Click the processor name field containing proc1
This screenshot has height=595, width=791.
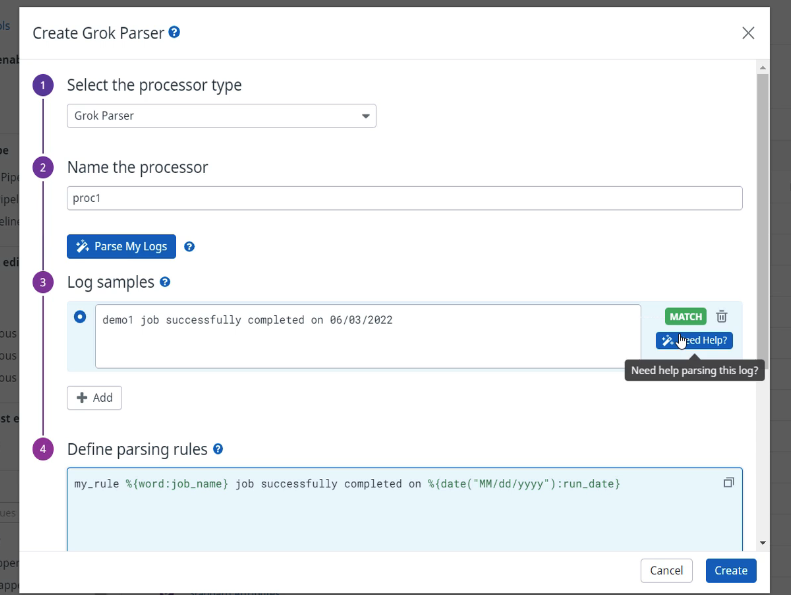(x=405, y=198)
